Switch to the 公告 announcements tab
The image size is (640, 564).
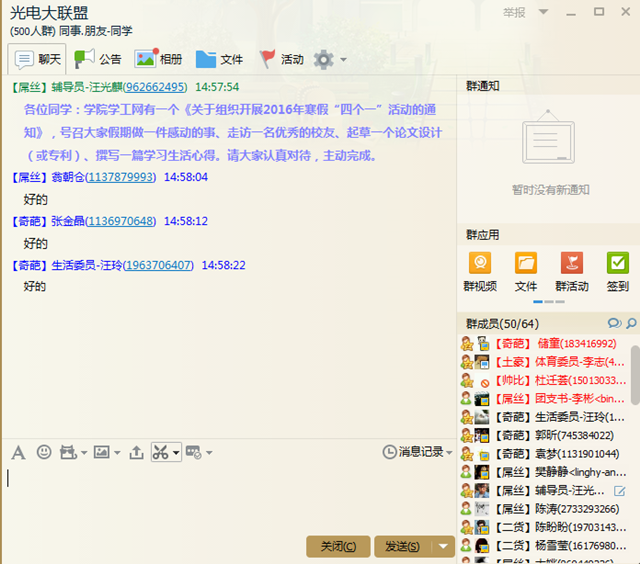98,59
